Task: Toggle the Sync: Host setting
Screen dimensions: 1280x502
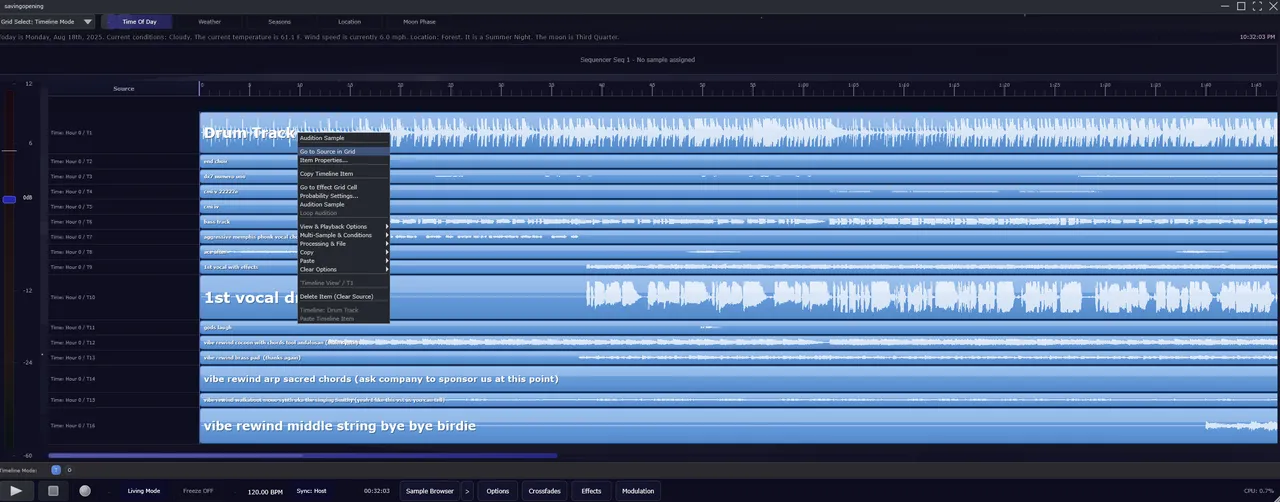Action: click(311, 491)
